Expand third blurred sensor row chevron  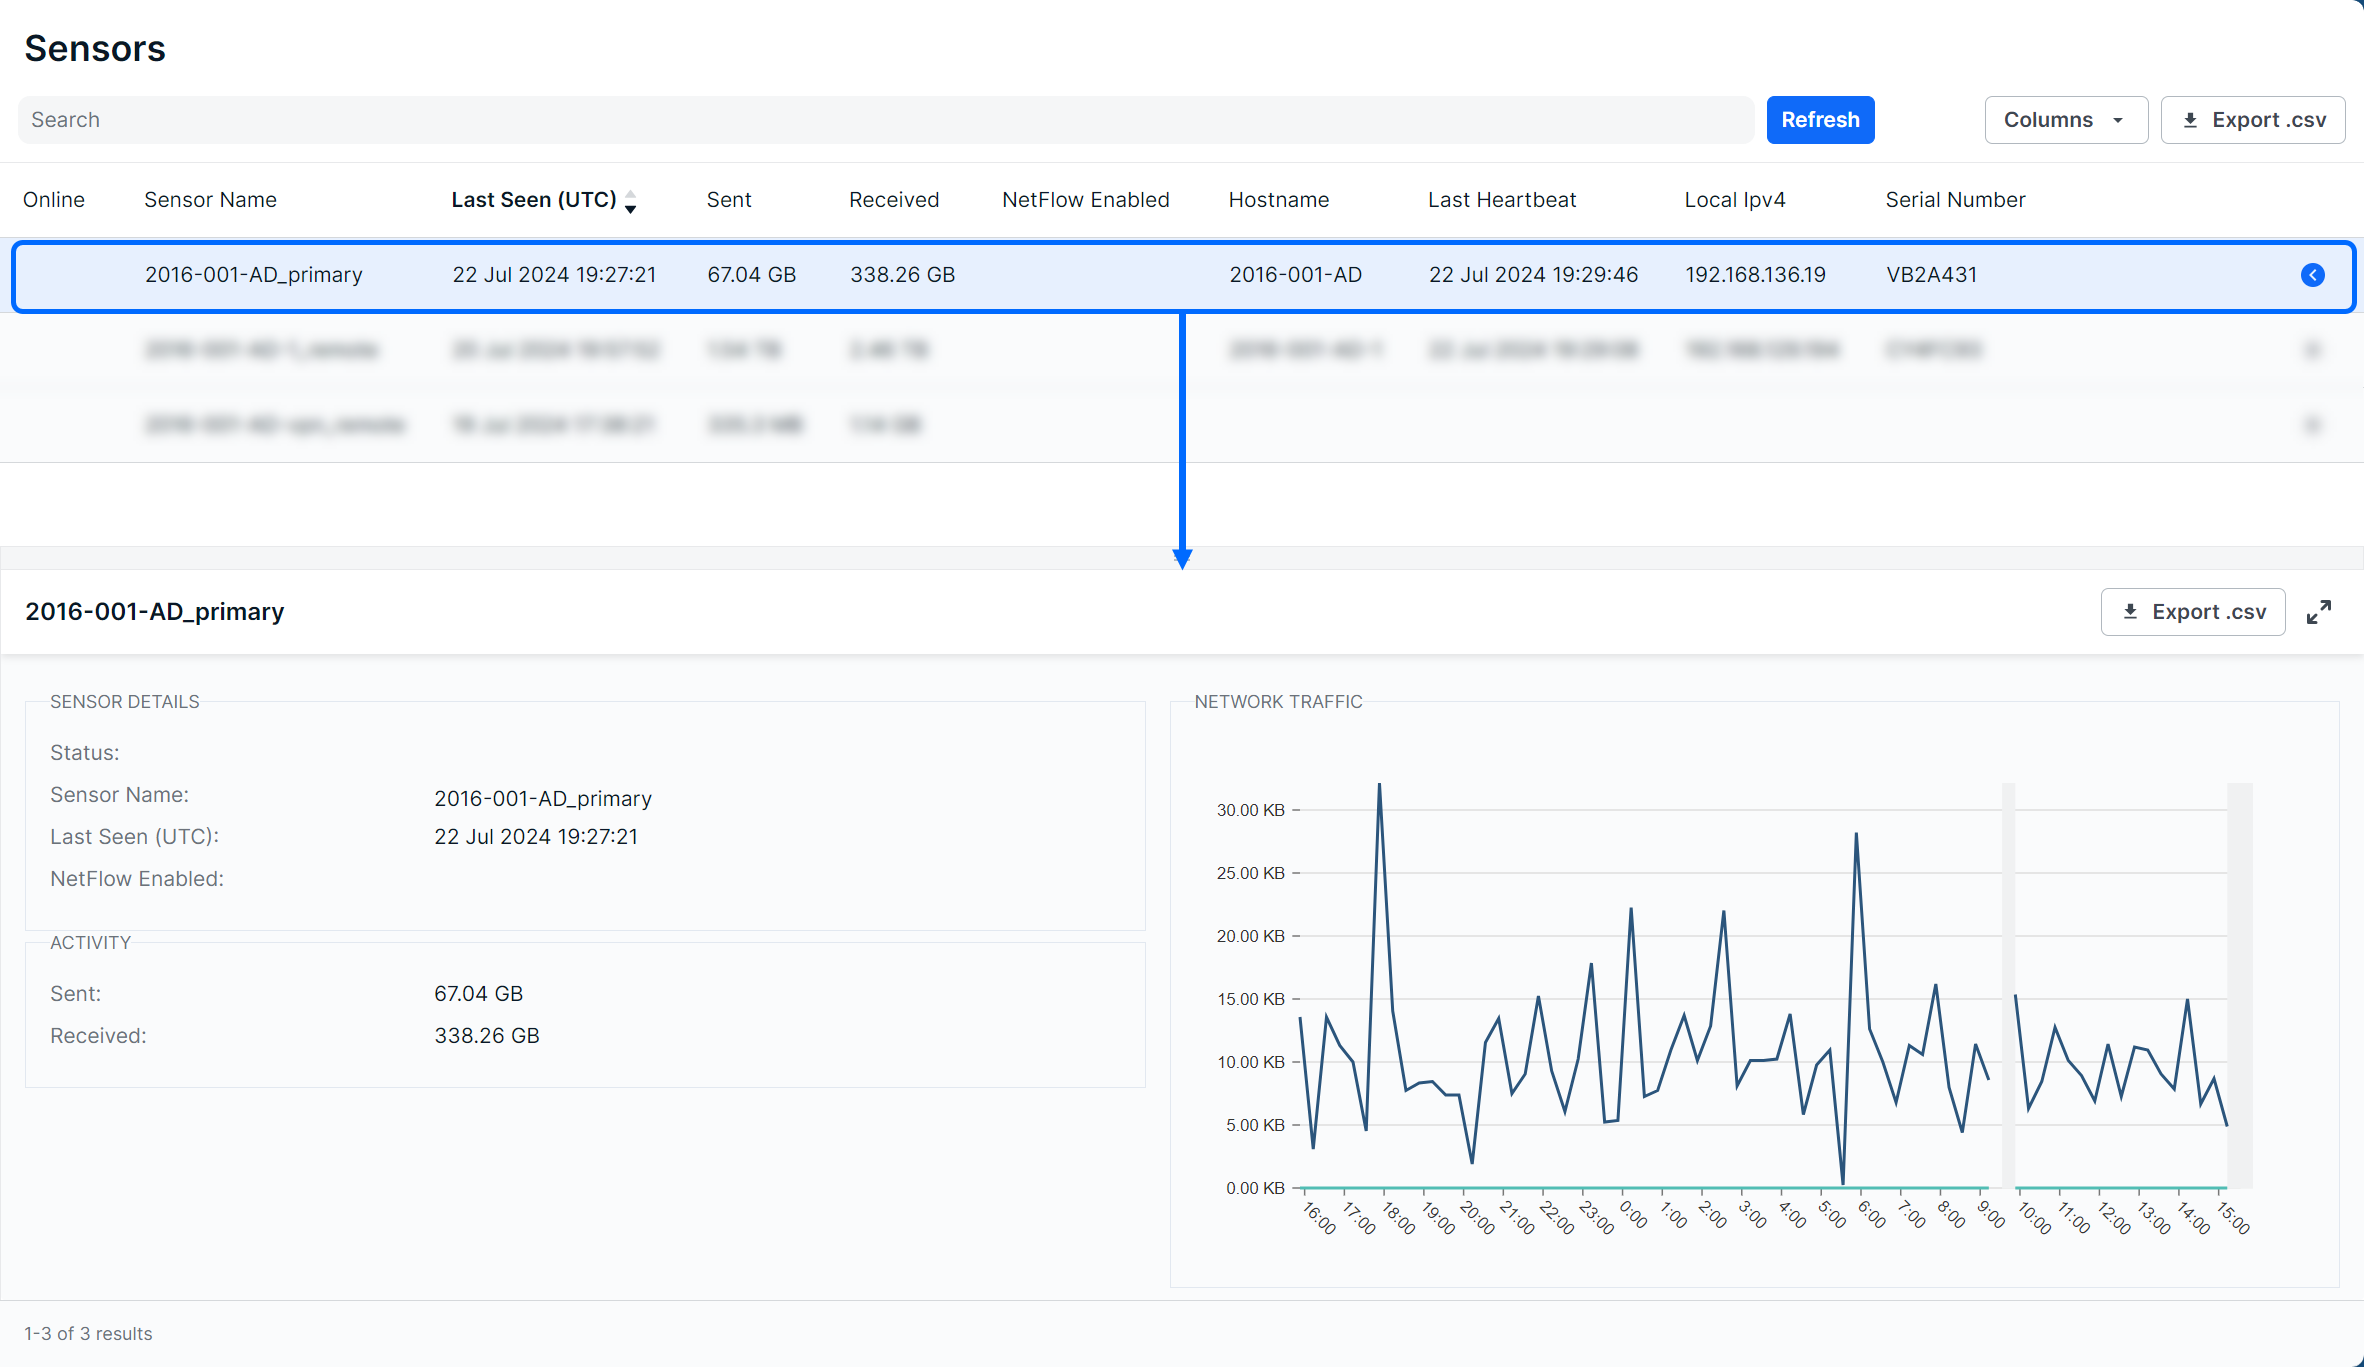click(x=2312, y=425)
